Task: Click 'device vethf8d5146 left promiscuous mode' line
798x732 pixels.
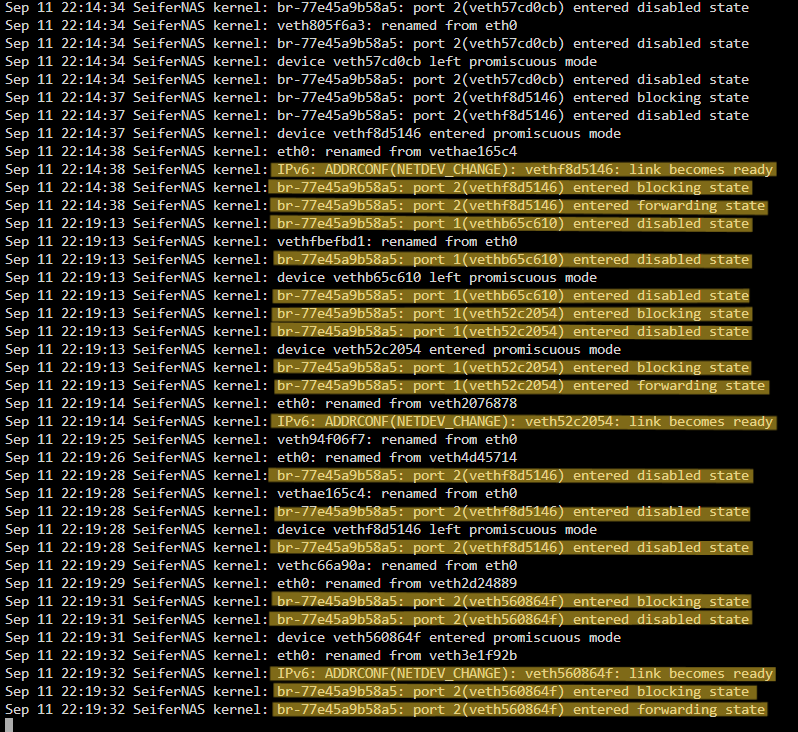Action: (301, 530)
